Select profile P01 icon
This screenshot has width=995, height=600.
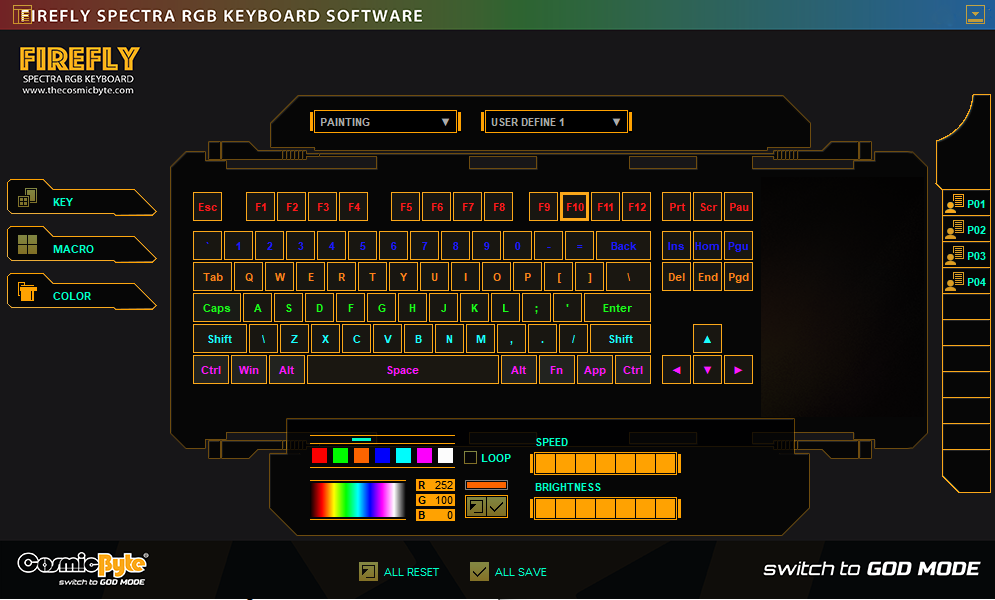click(954, 204)
